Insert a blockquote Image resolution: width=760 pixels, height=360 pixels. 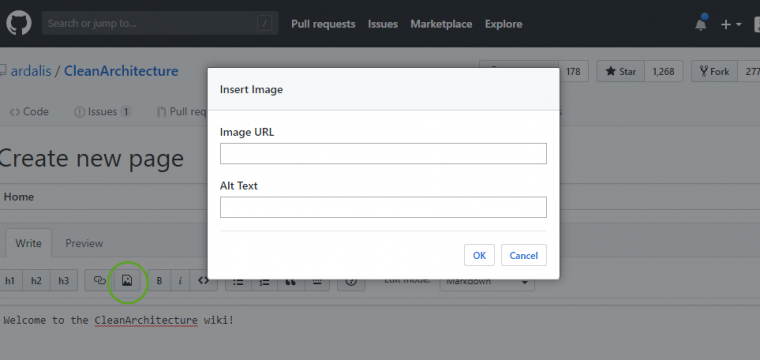pyautogui.click(x=290, y=282)
